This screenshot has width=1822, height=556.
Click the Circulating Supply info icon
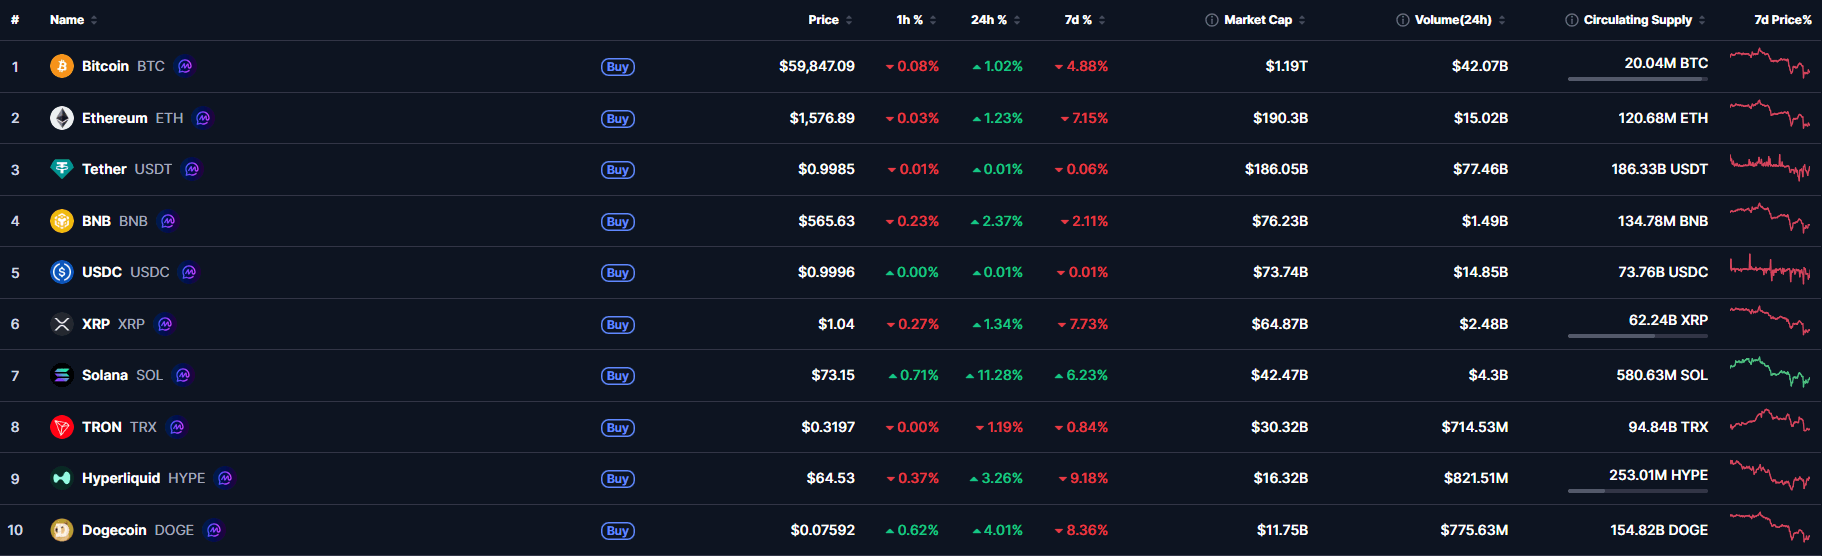(x=1572, y=20)
